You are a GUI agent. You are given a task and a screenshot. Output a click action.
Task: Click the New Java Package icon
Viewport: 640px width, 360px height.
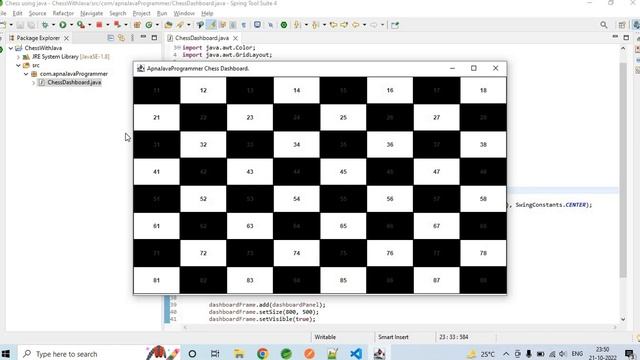tap(137, 25)
